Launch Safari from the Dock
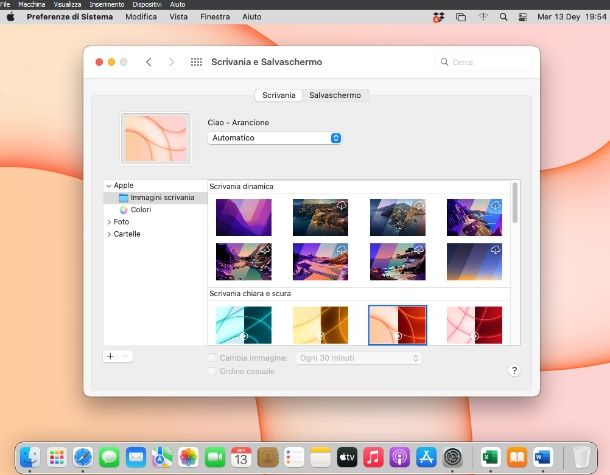610x475 pixels. 83,457
